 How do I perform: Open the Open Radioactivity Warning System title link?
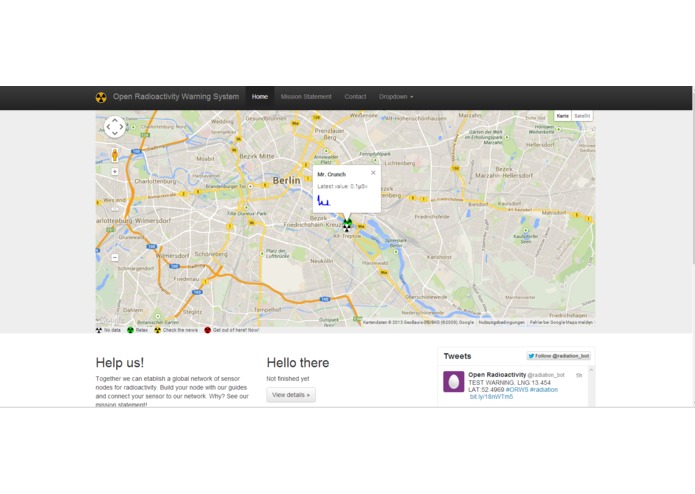(176, 97)
